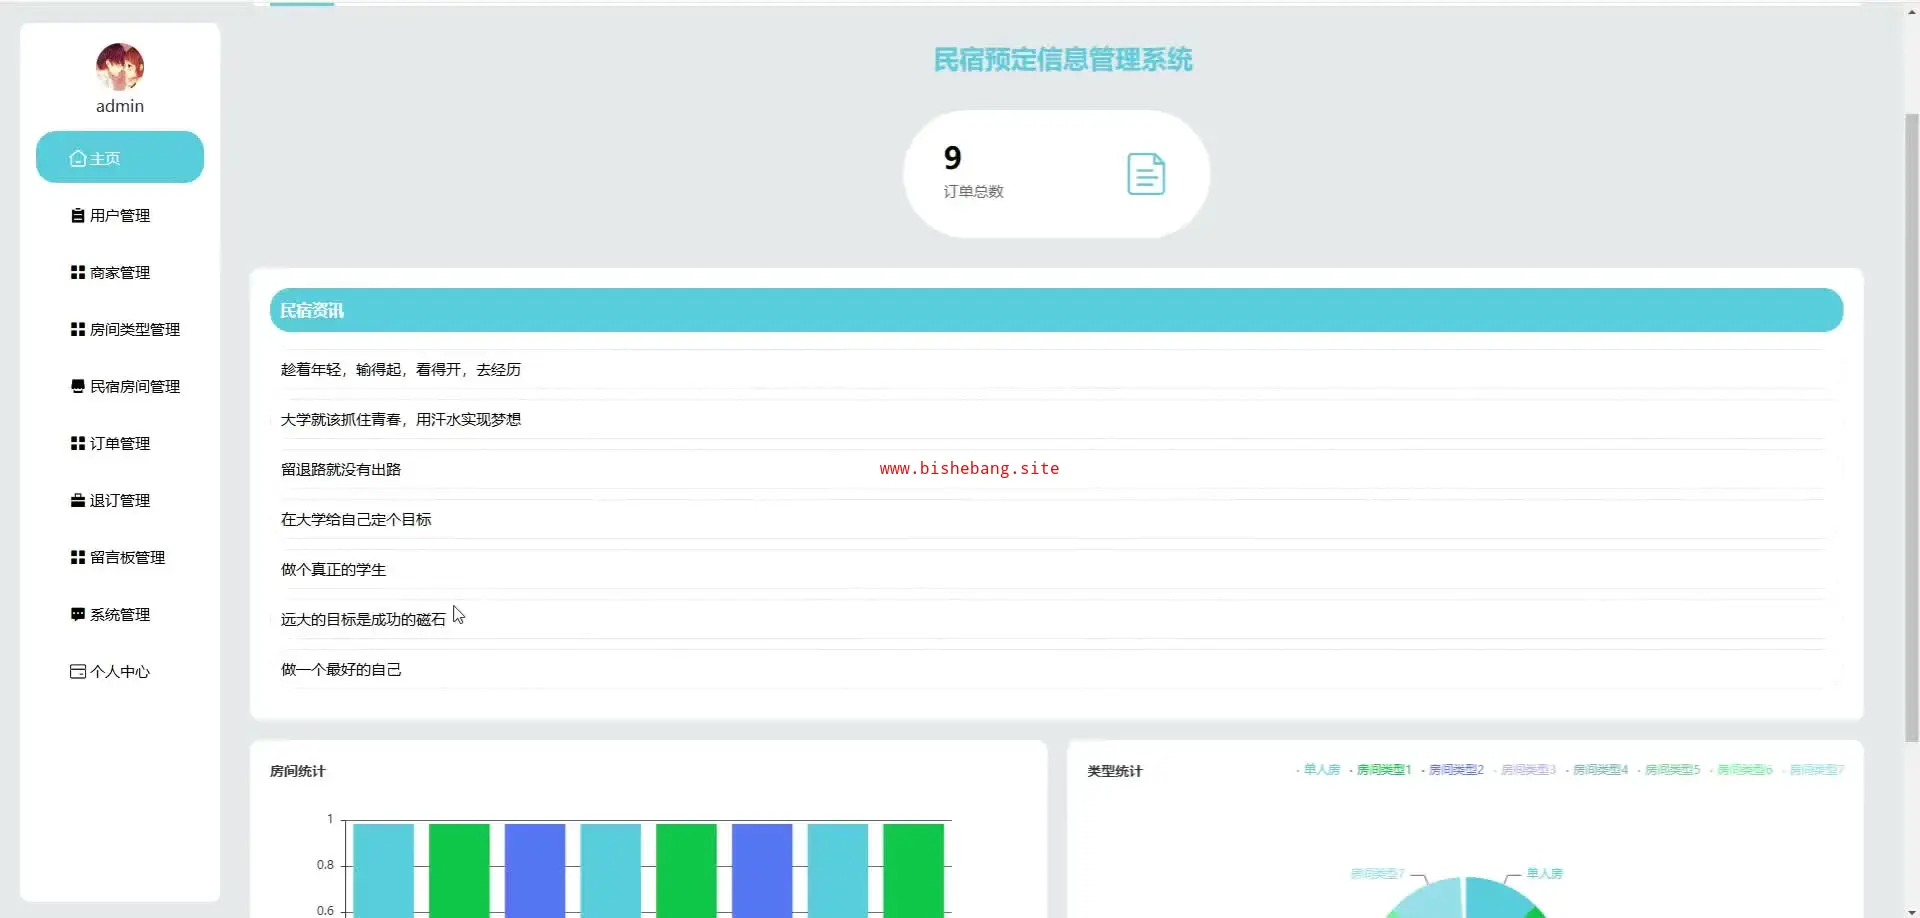
Task: Open the 房间类型管理 menu
Action: (120, 329)
